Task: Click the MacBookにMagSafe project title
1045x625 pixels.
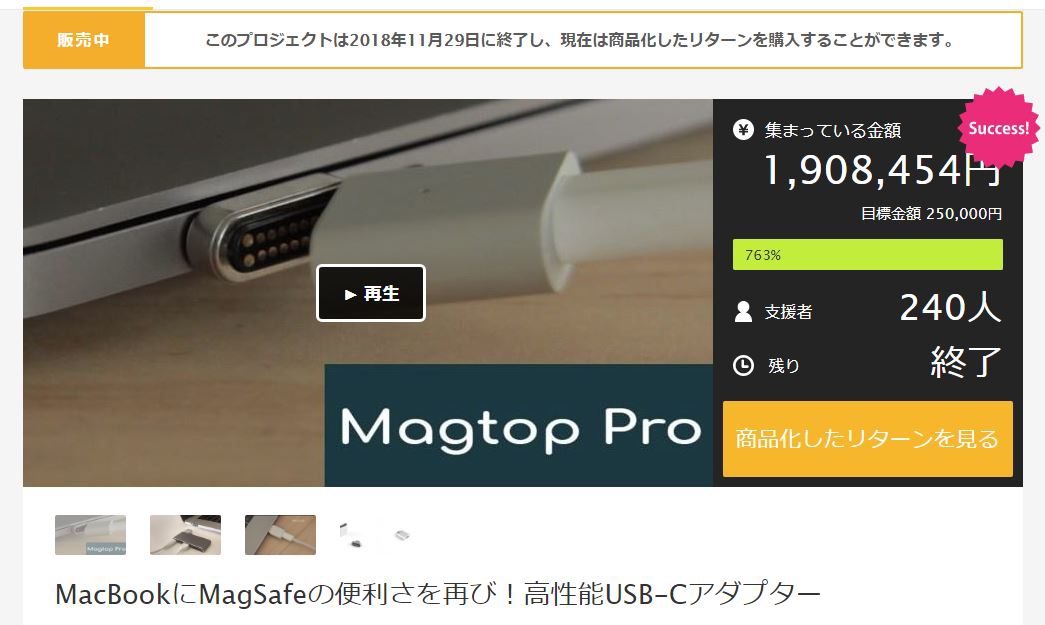Action: (438, 594)
